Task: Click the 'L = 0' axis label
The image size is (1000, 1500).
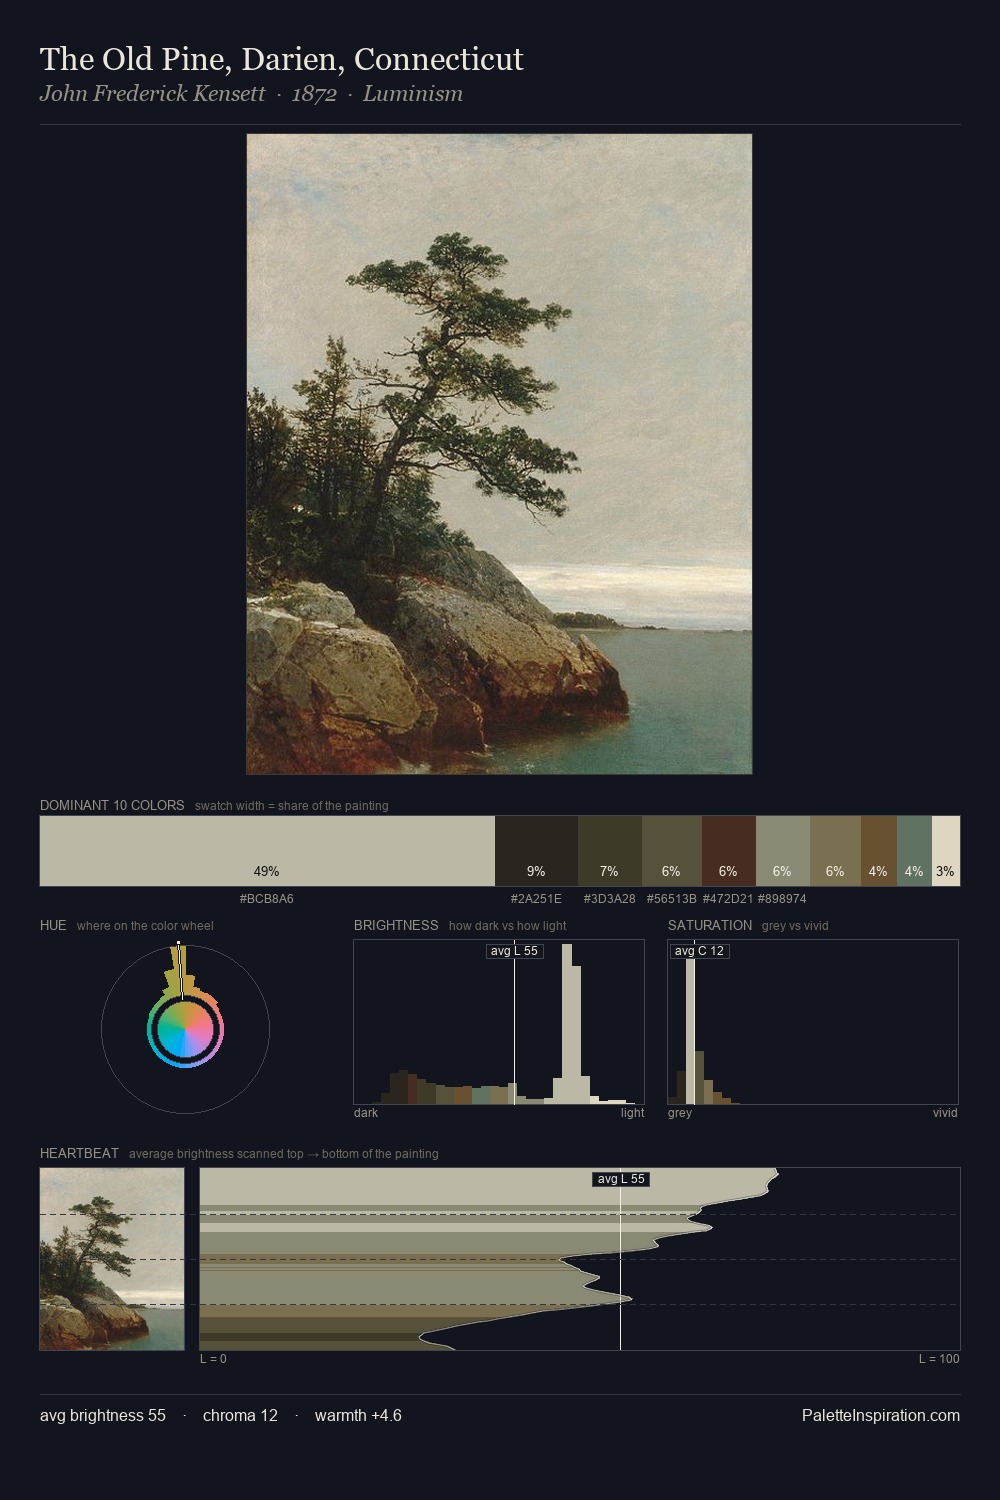Action: point(213,1359)
